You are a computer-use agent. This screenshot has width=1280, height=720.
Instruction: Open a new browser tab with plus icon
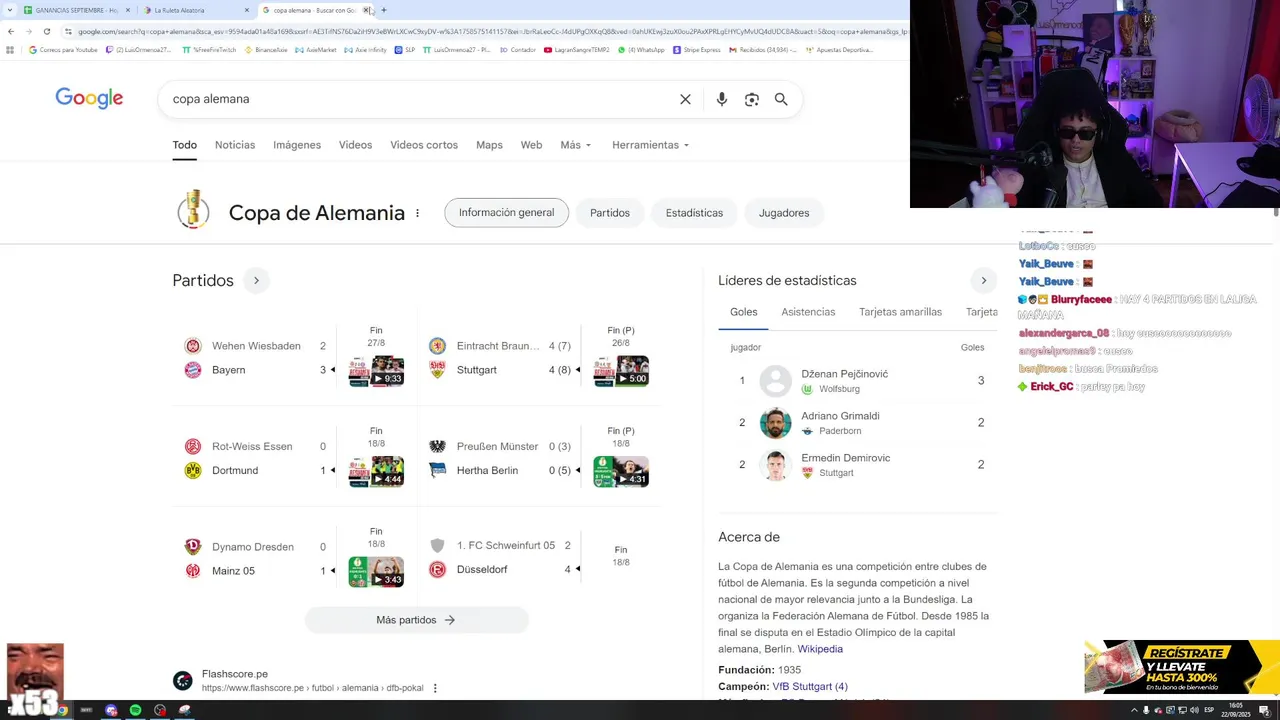(x=384, y=10)
